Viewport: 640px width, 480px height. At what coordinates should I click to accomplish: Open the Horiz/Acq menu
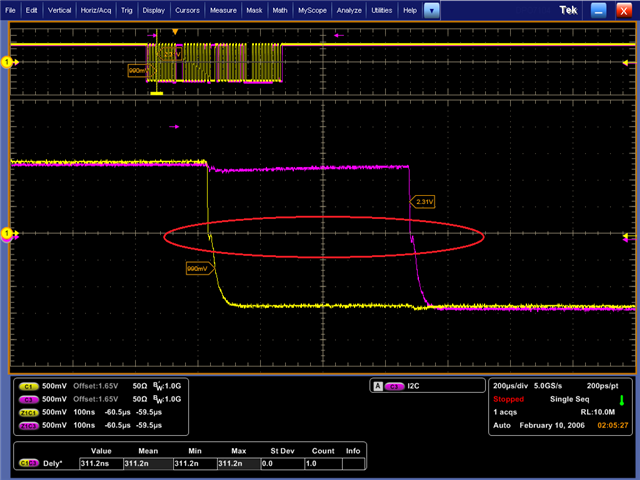pos(96,10)
